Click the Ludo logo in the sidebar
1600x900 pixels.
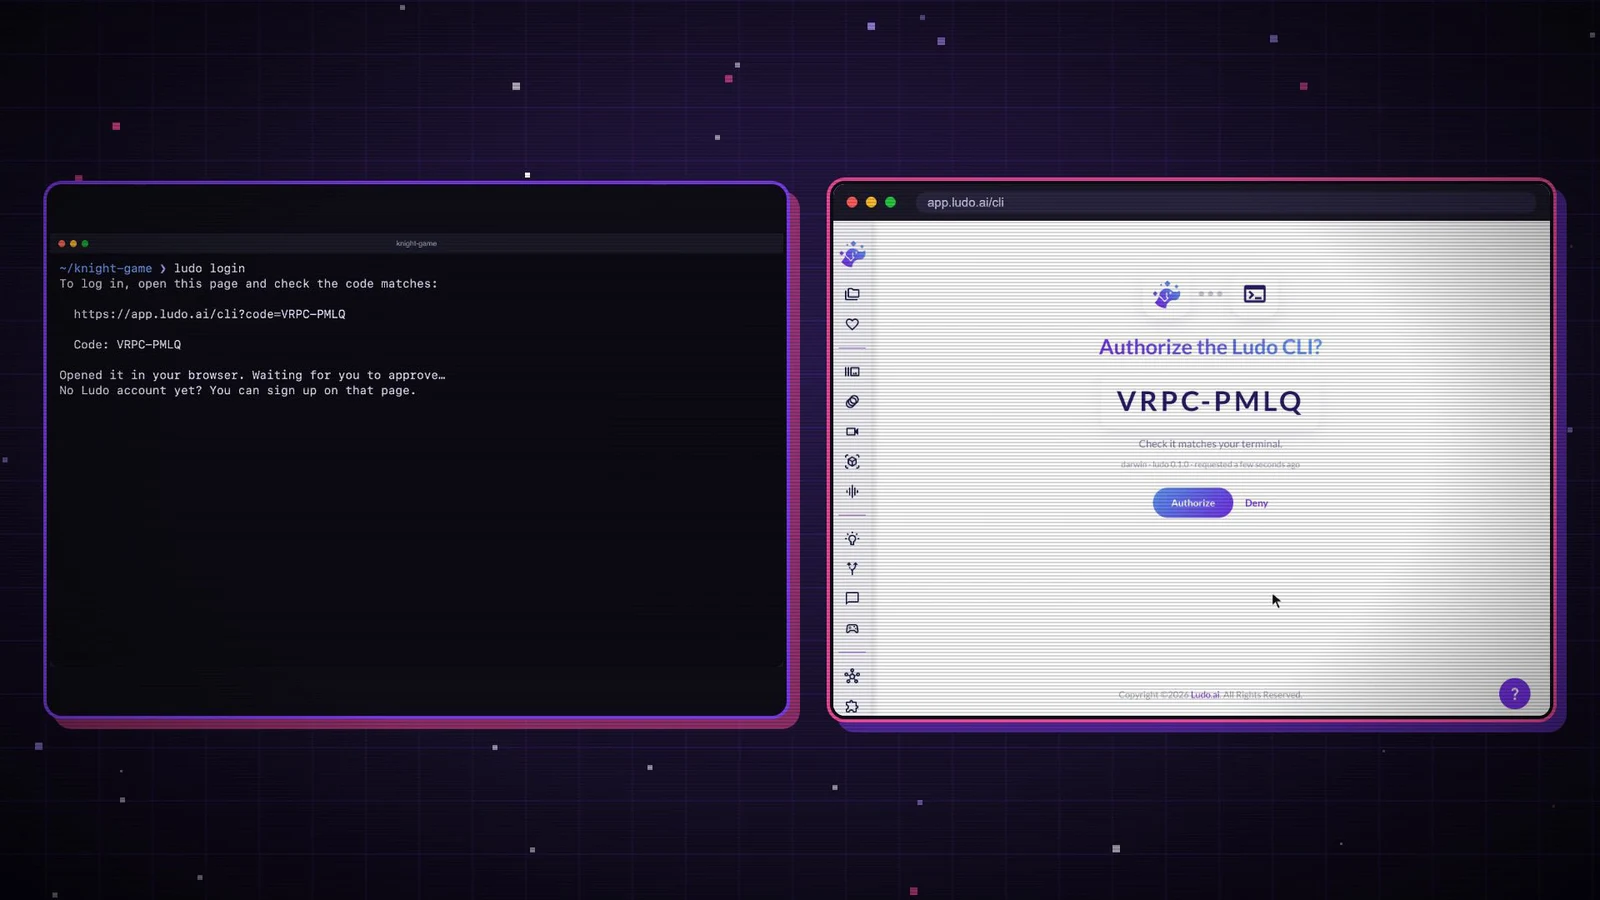[852, 254]
